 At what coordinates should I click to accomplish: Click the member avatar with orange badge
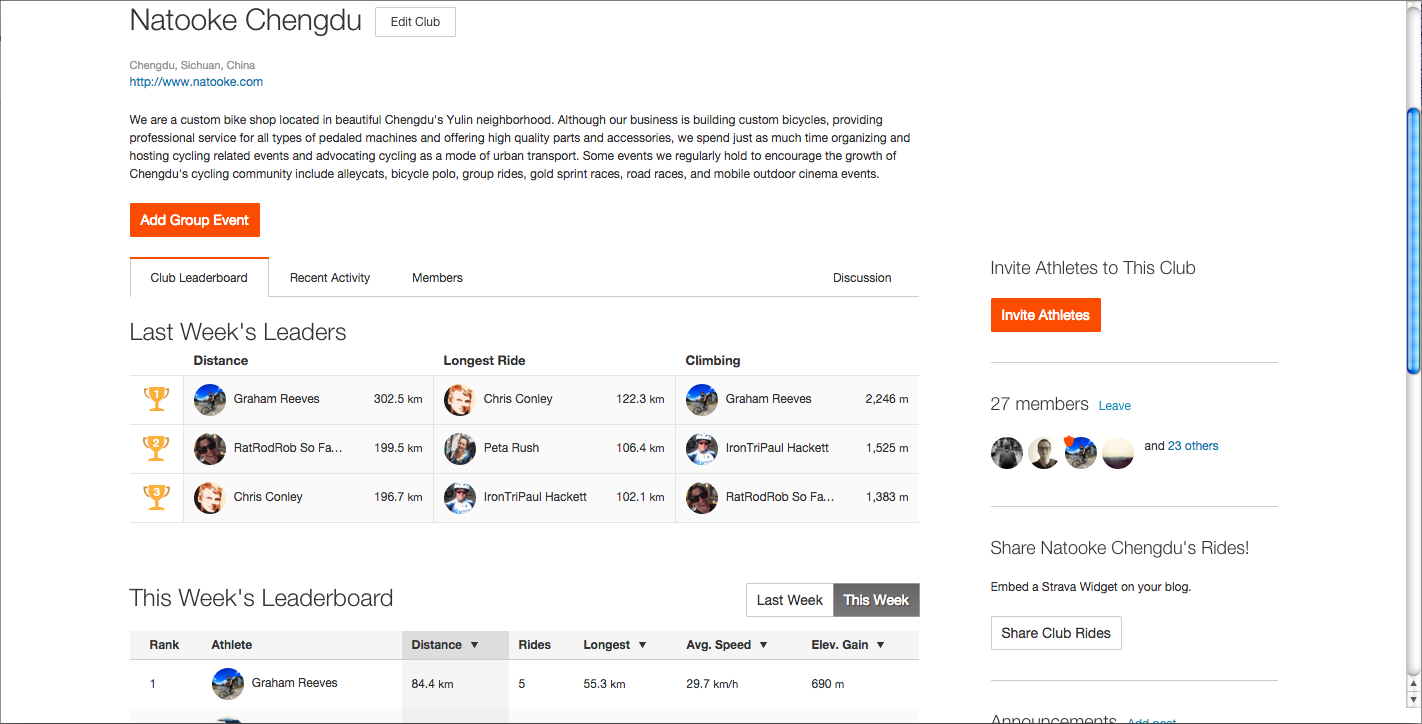1080,453
